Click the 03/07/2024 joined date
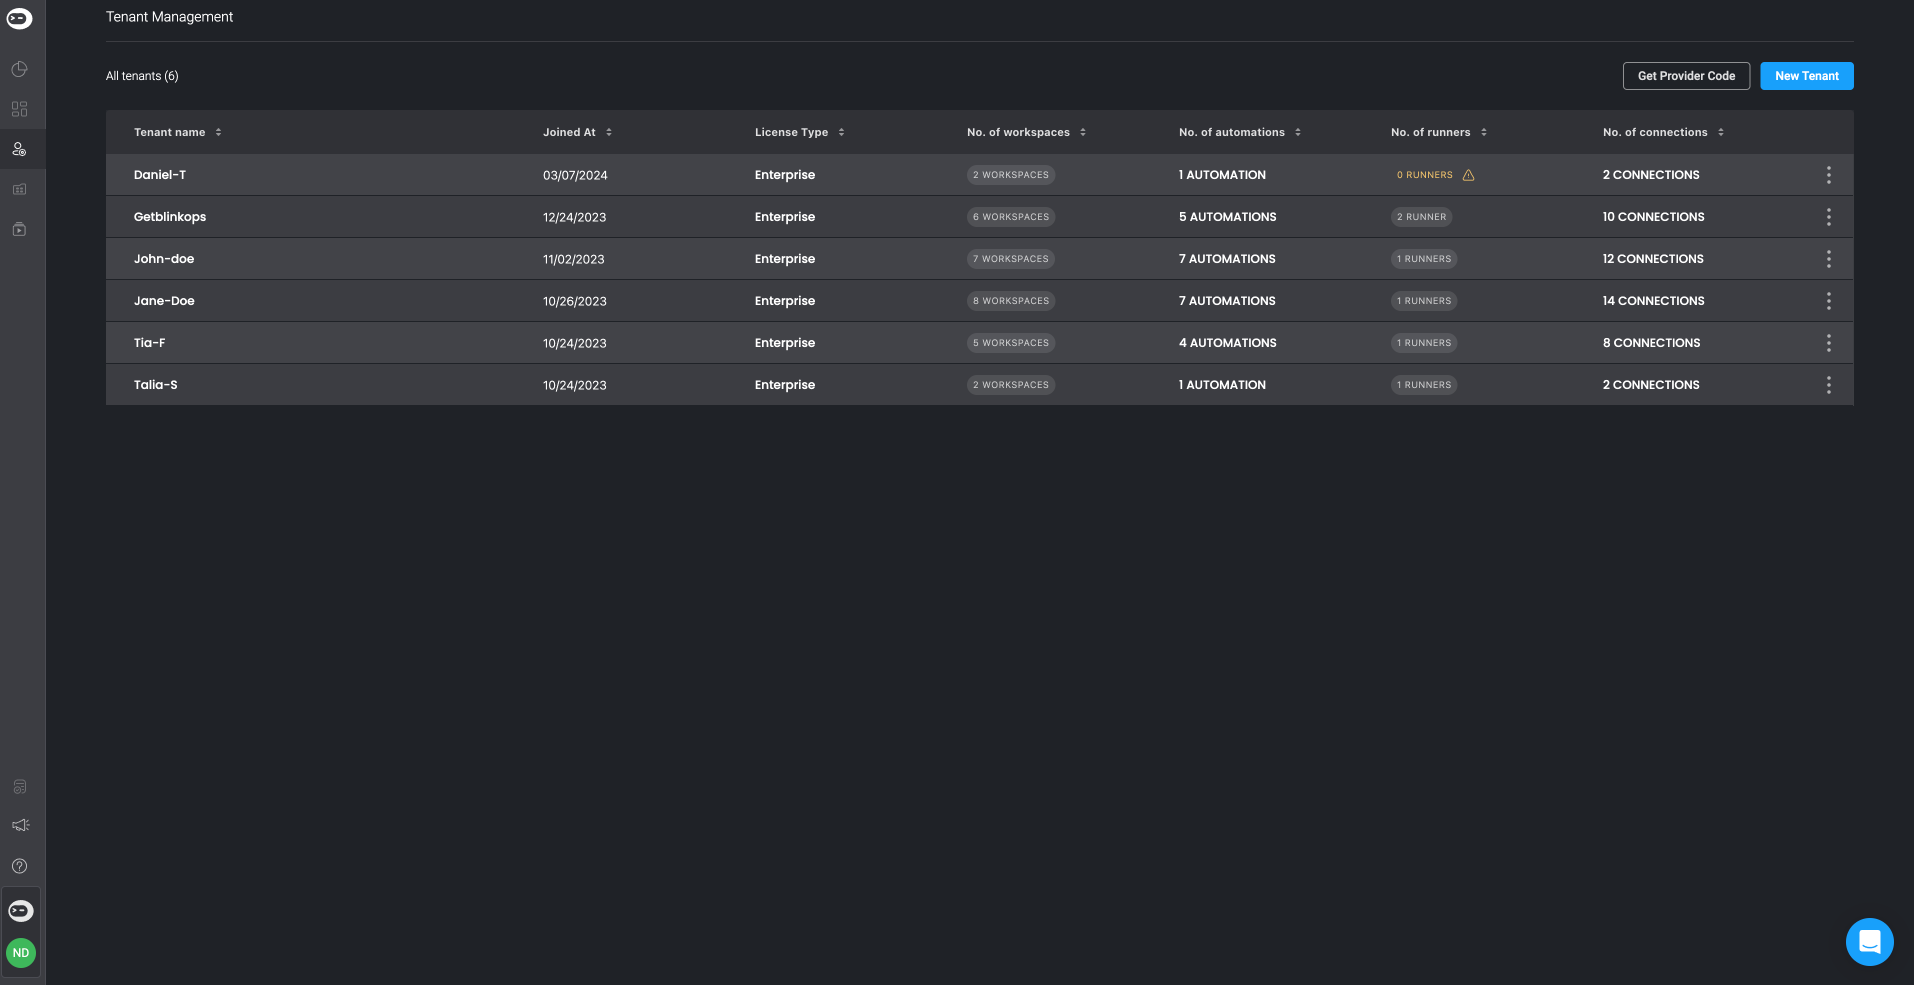The image size is (1914, 985). [575, 175]
